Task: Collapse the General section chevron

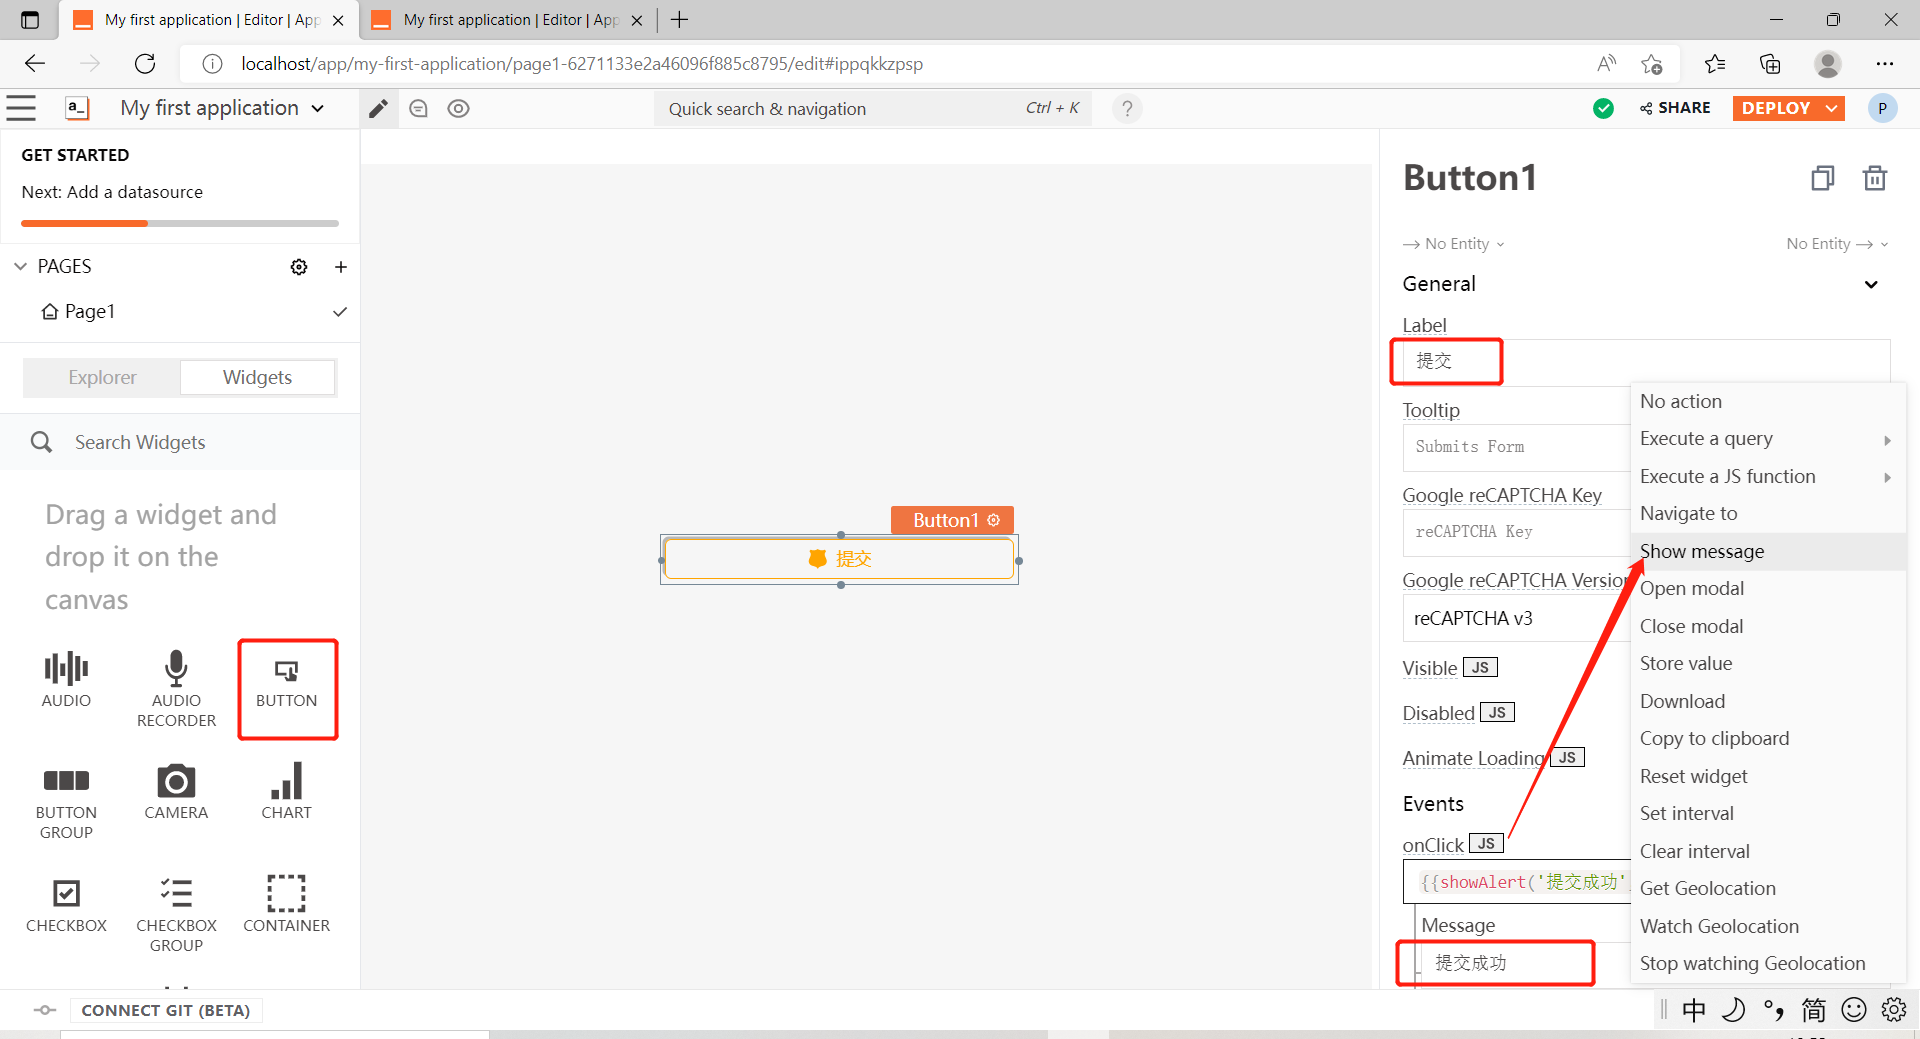Action: 1870,284
